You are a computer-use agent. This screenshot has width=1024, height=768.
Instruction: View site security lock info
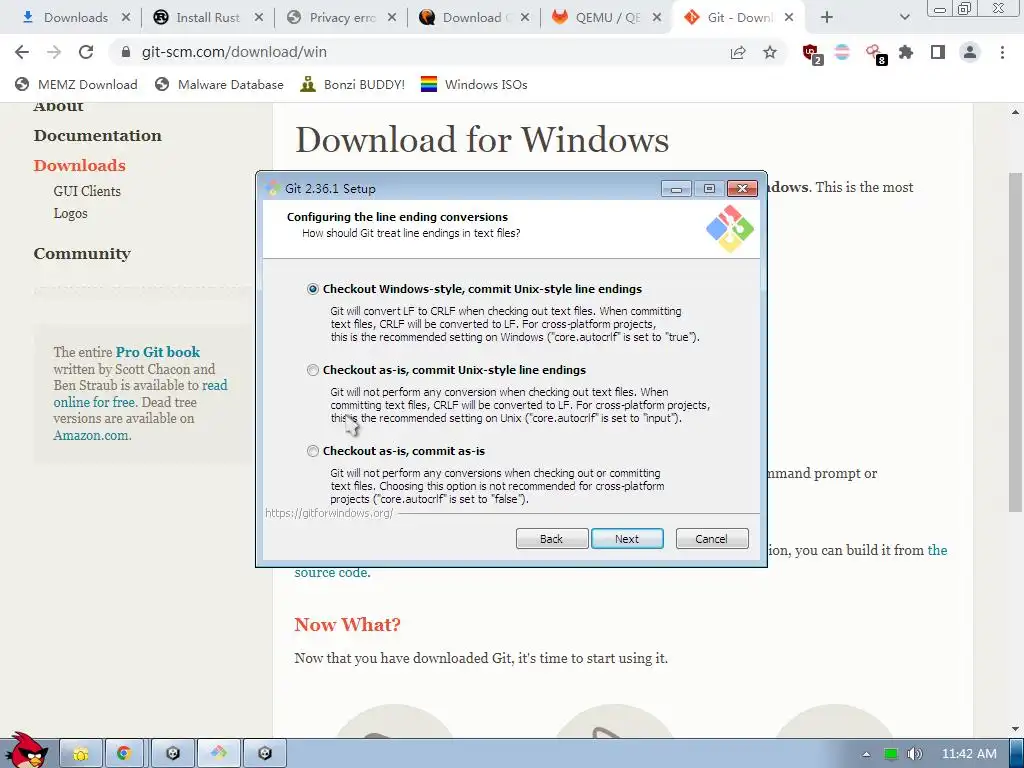coord(126,52)
